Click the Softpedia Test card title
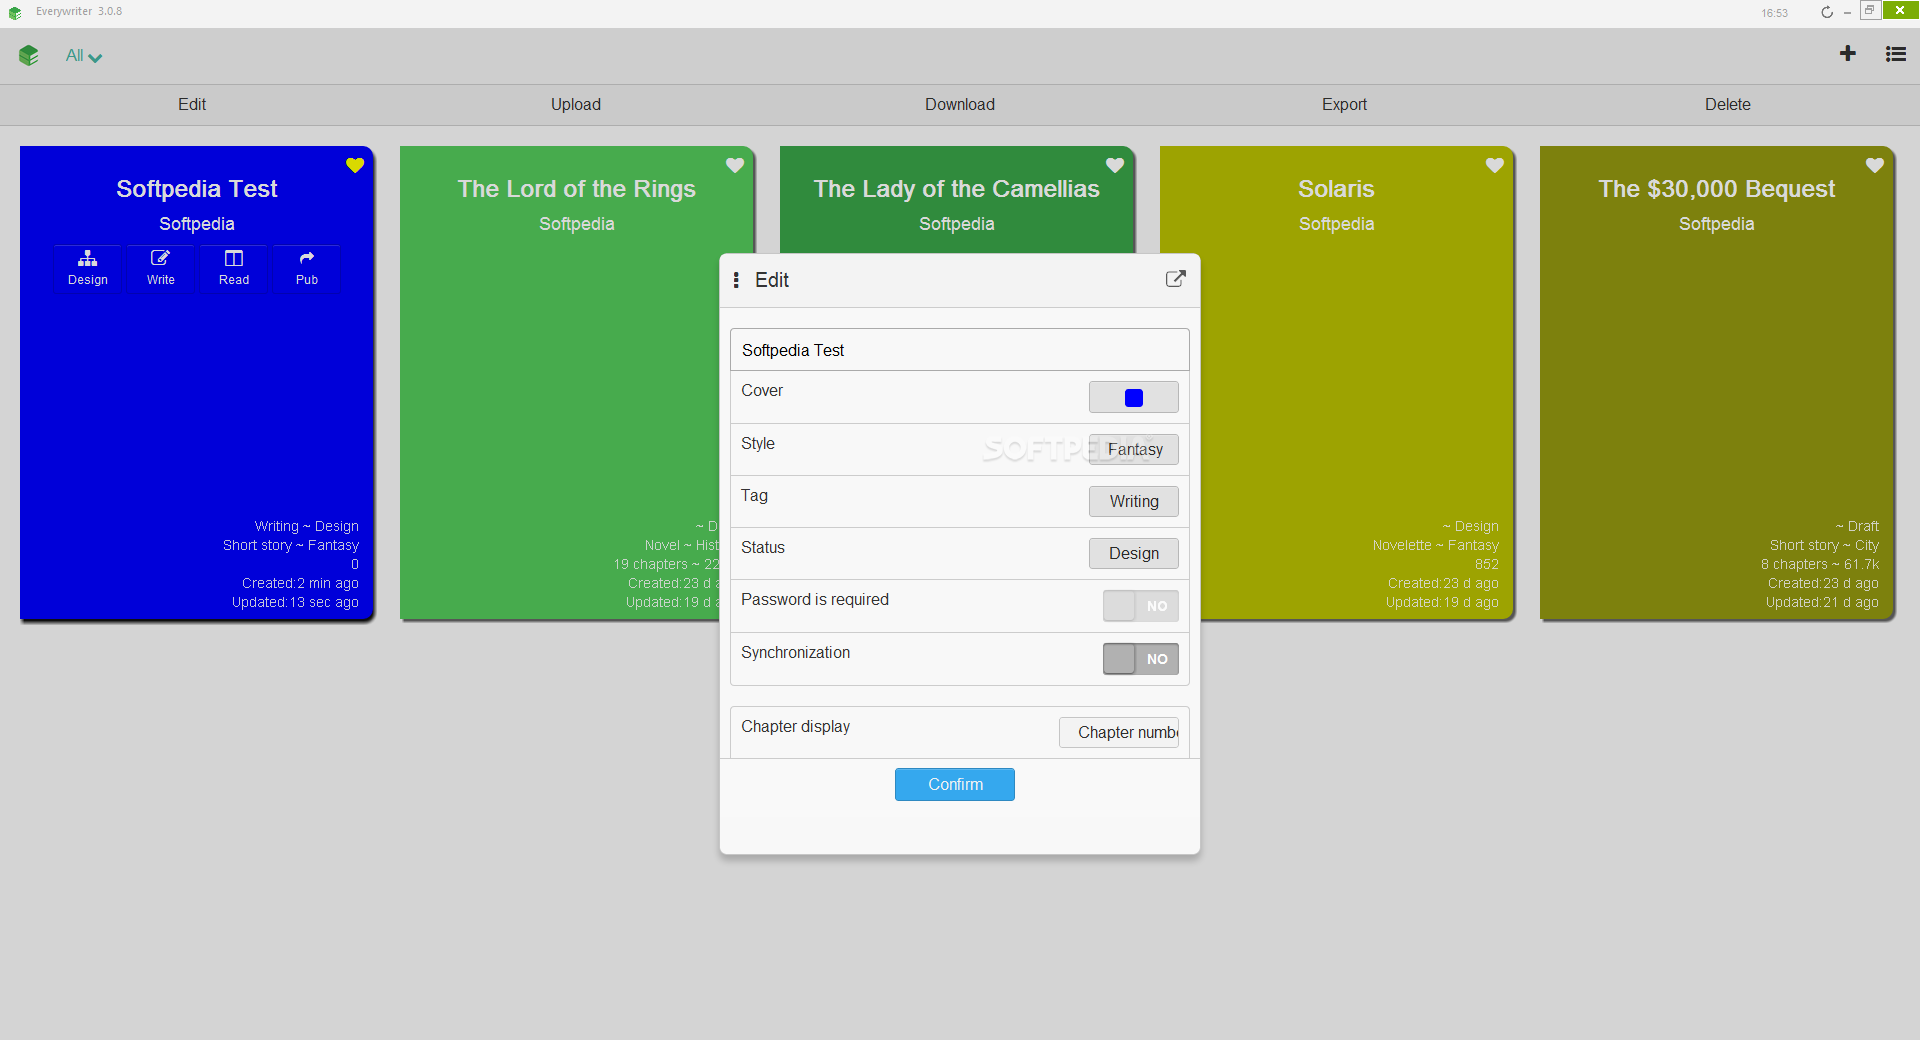 click(197, 189)
